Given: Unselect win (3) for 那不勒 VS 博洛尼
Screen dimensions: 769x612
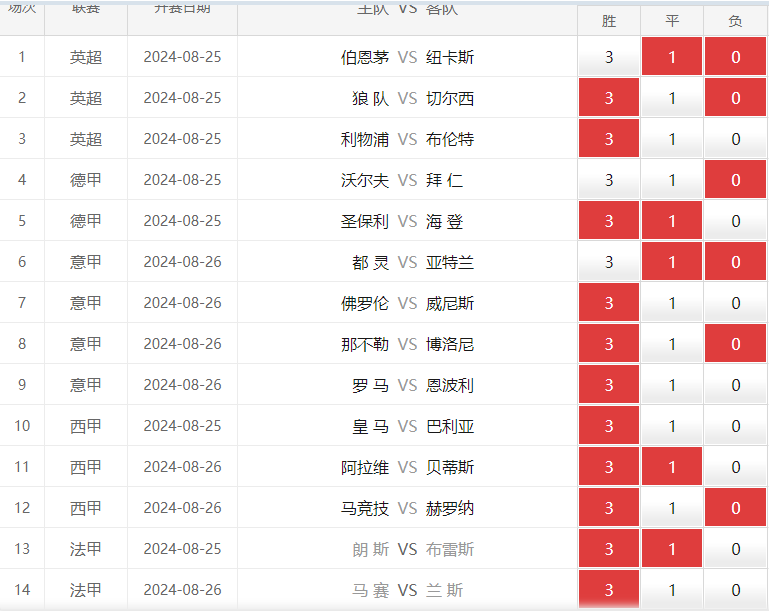Looking at the screenshot, I should [609, 344].
